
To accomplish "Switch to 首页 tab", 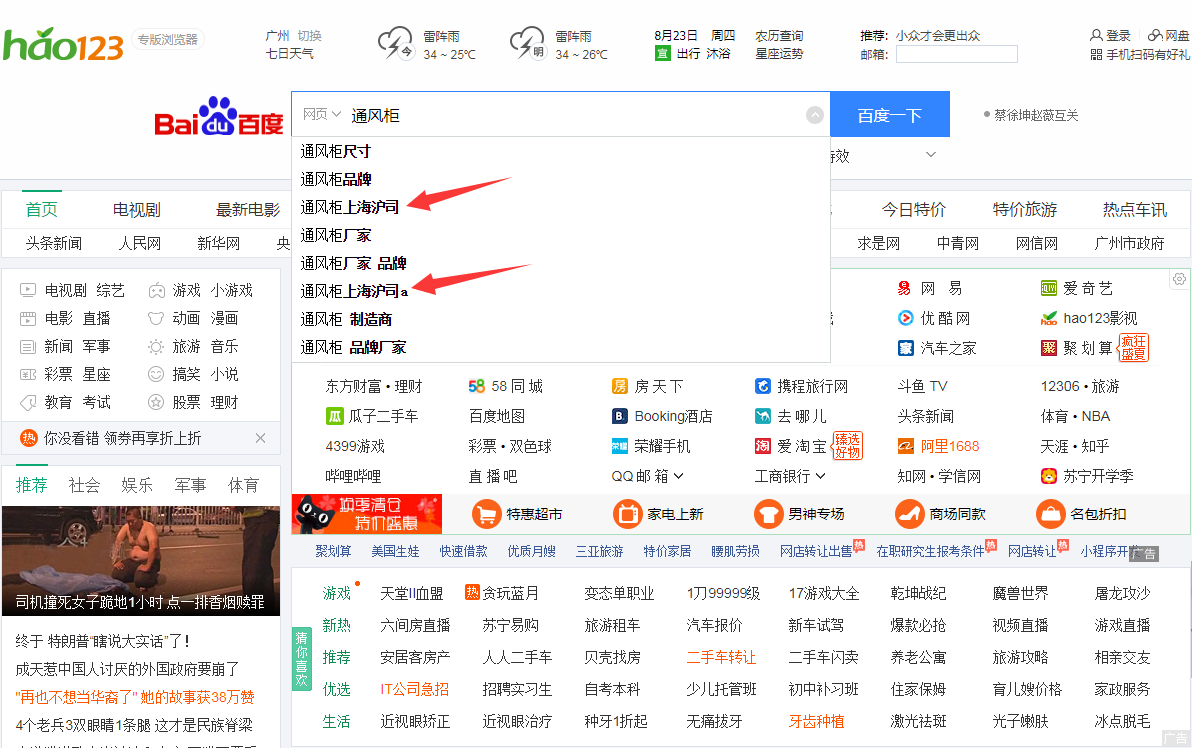I will (x=41, y=209).
